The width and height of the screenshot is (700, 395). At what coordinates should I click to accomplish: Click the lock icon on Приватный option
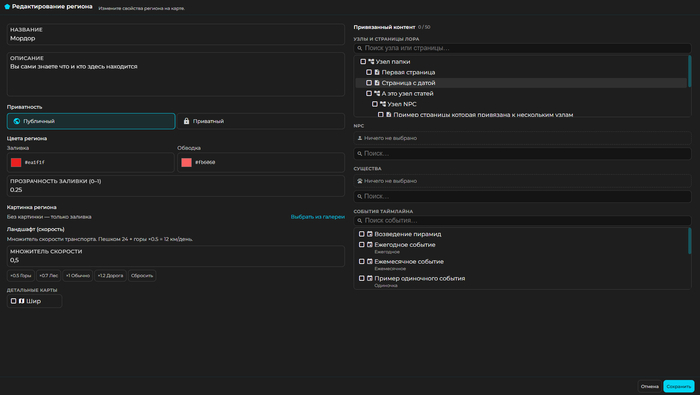pos(187,121)
